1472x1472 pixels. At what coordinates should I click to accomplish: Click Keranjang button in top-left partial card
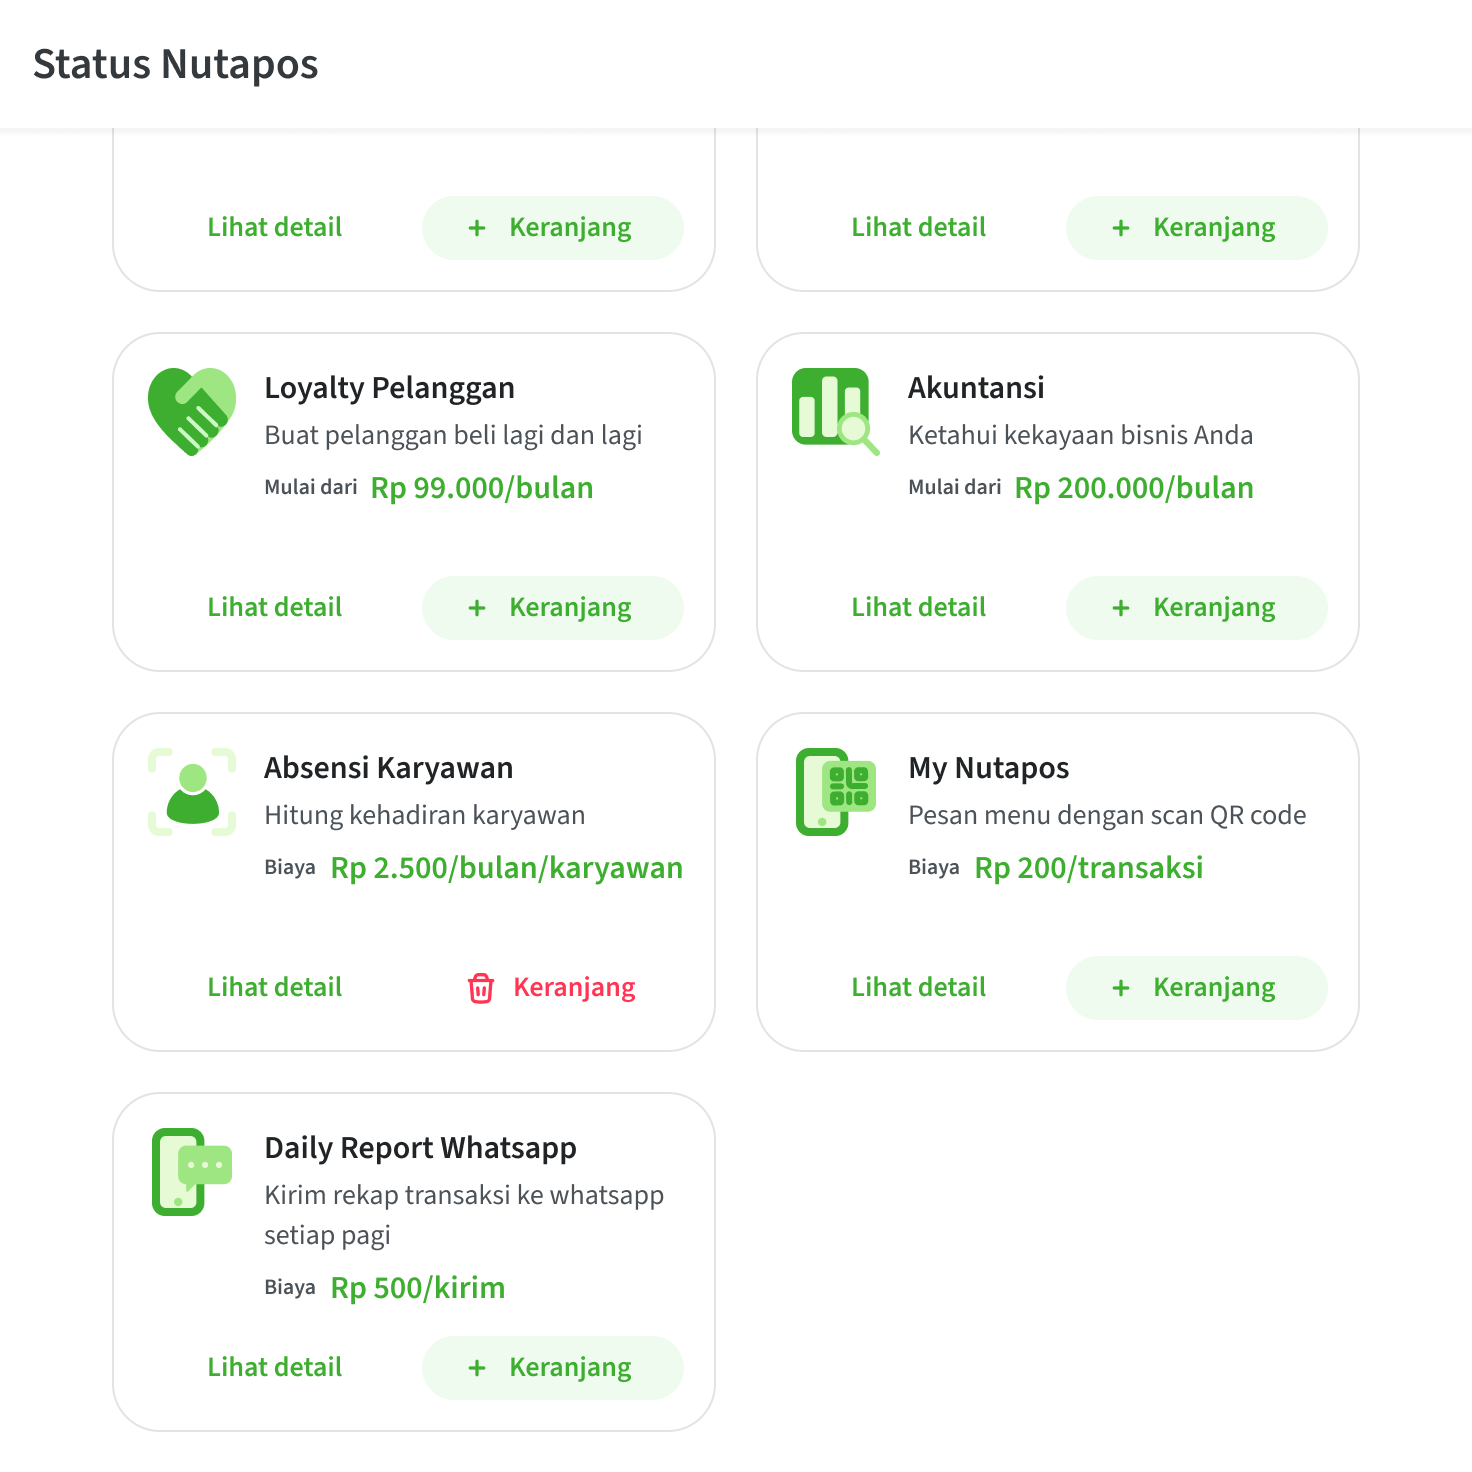552,228
